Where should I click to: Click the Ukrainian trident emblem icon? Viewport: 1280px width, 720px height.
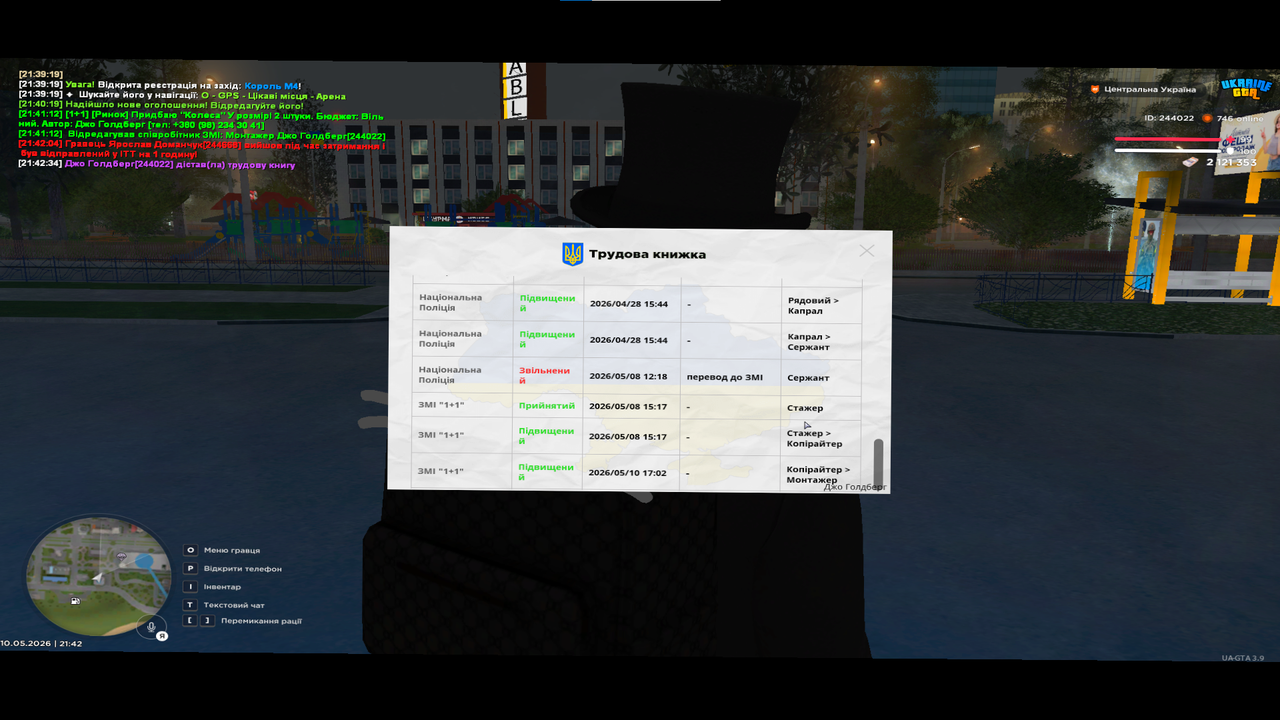pos(573,254)
